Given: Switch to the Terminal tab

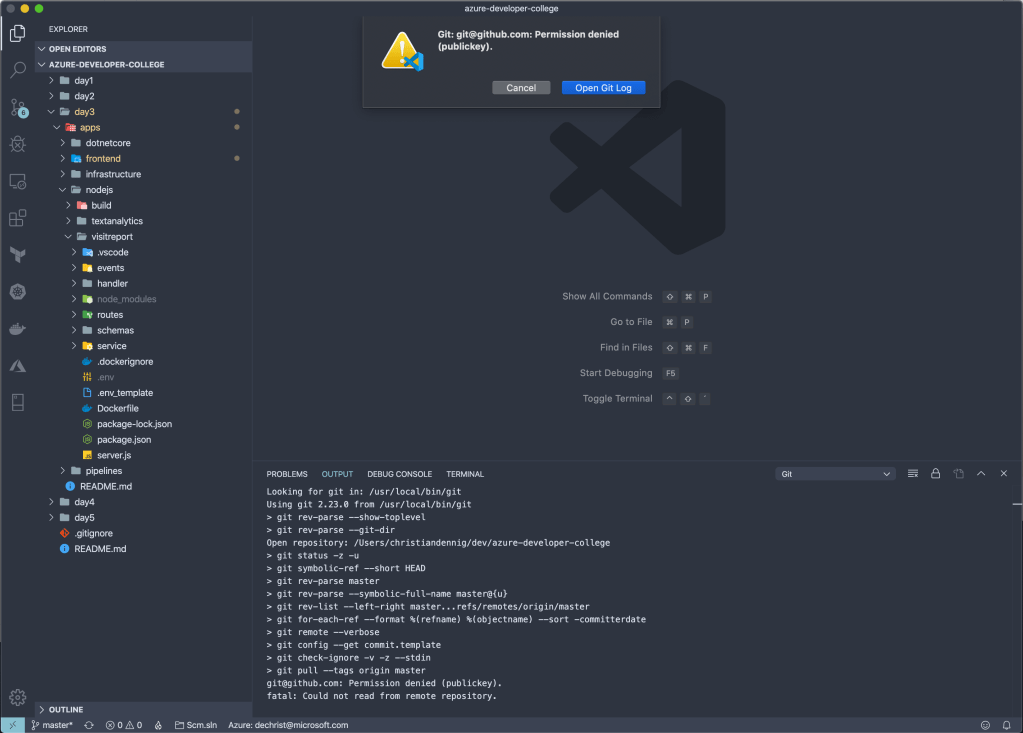Looking at the screenshot, I should click(x=464, y=474).
